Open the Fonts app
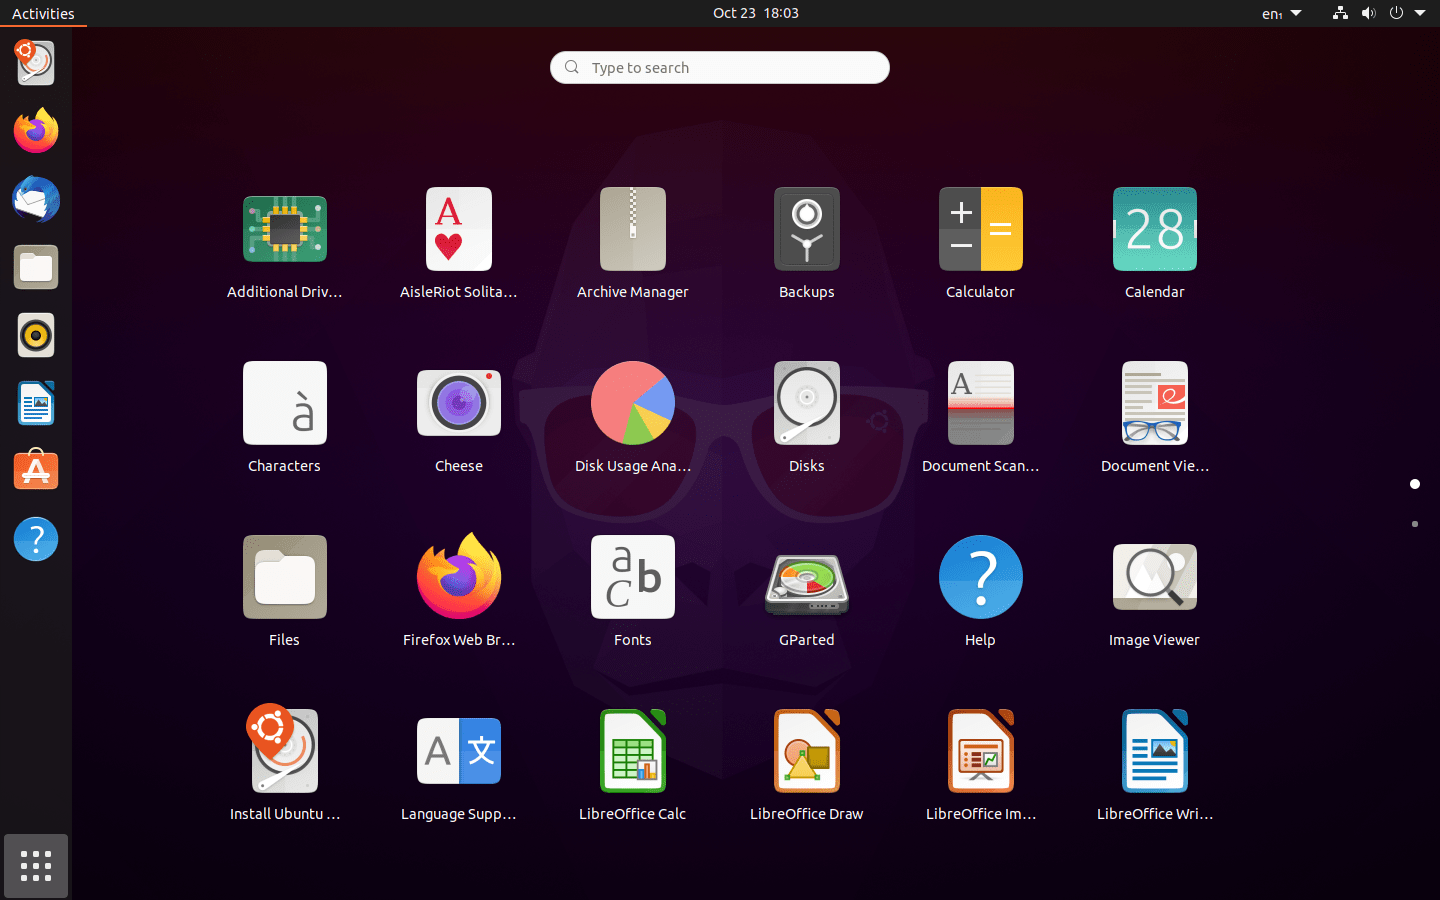 point(633,577)
